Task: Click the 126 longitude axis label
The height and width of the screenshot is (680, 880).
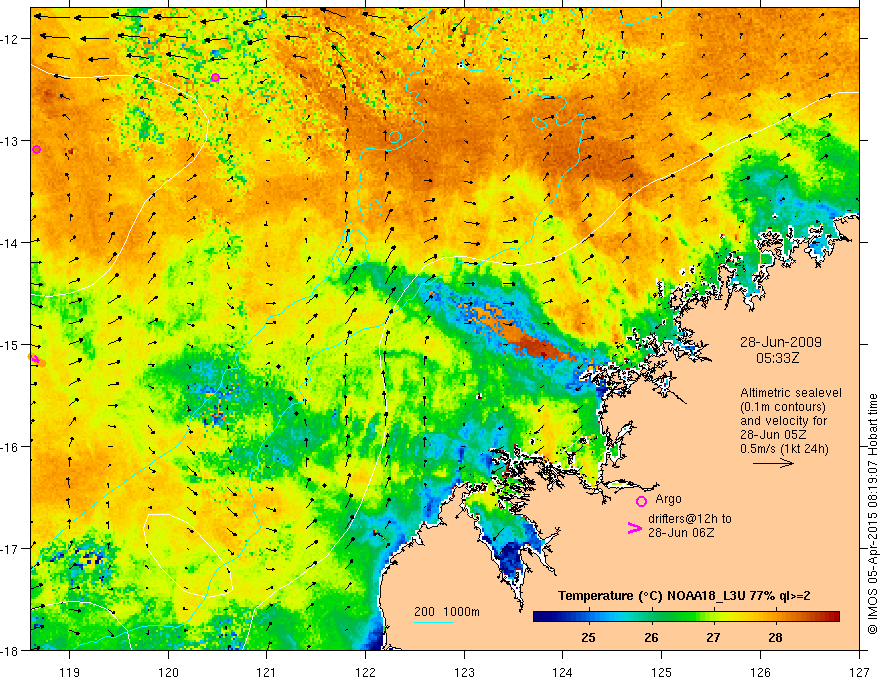Action: point(760,672)
